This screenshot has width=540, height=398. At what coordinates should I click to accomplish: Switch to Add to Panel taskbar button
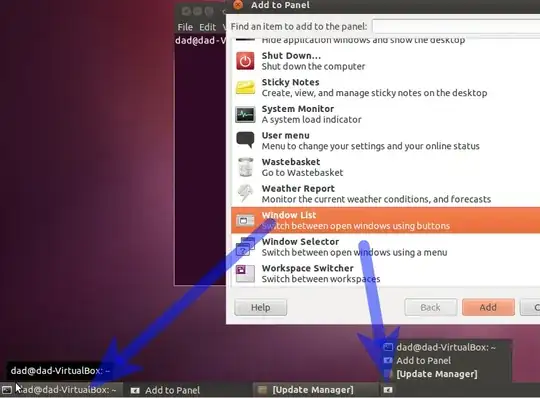188,390
